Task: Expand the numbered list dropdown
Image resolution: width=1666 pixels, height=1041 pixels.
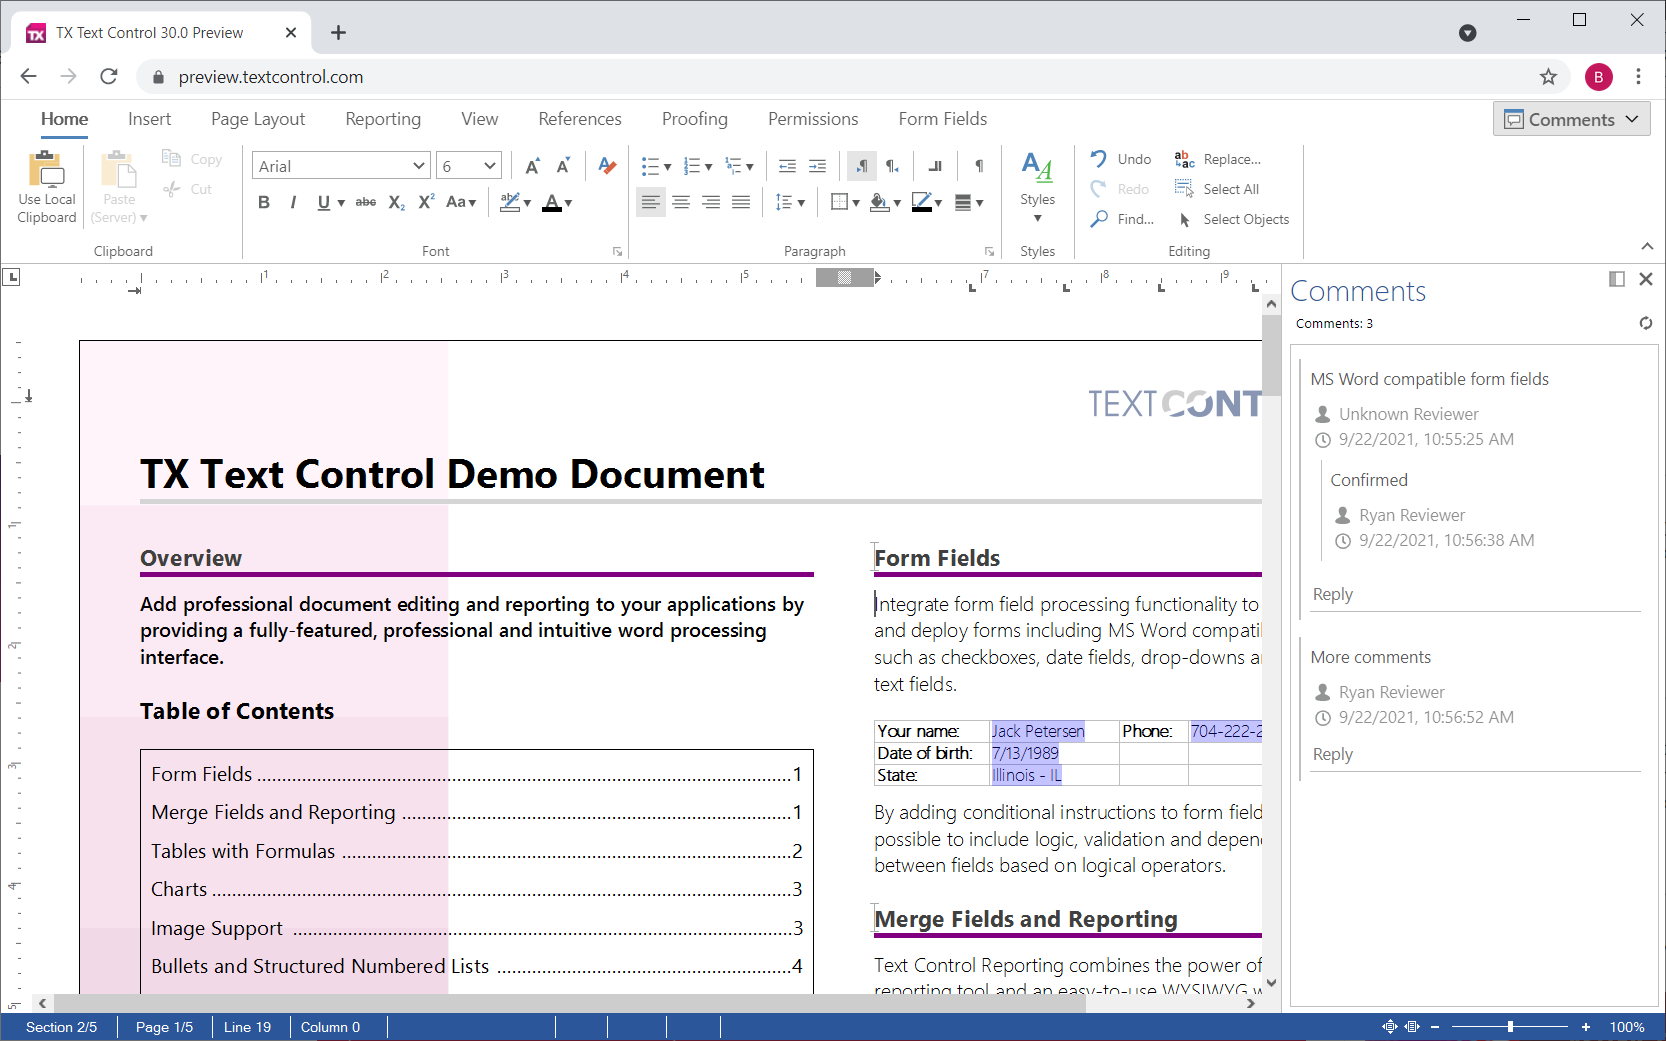Action: [x=708, y=167]
